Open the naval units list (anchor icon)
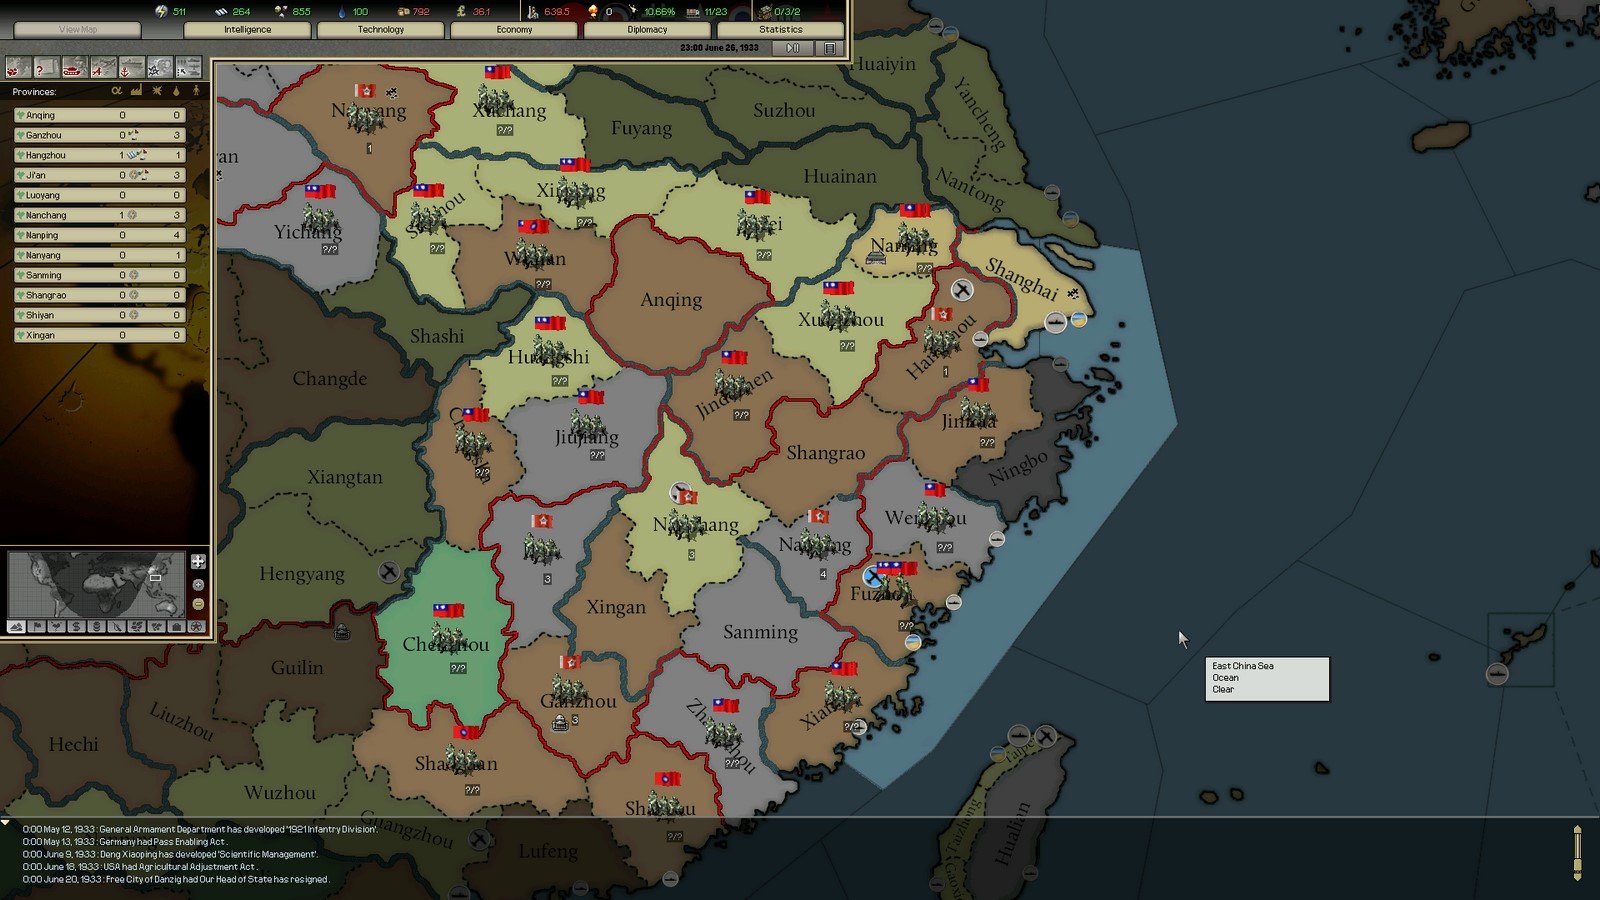Screen dimensions: 1600x900 point(132,67)
